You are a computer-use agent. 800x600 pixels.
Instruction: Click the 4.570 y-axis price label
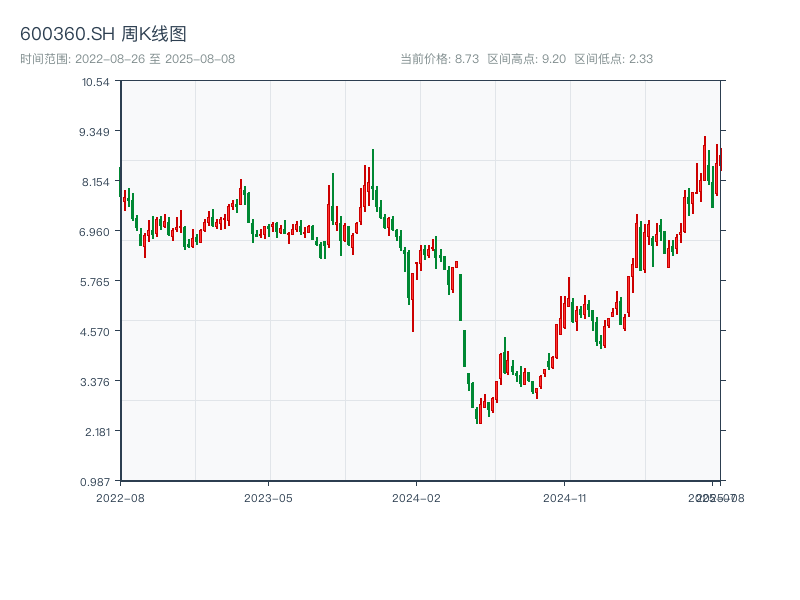96,332
